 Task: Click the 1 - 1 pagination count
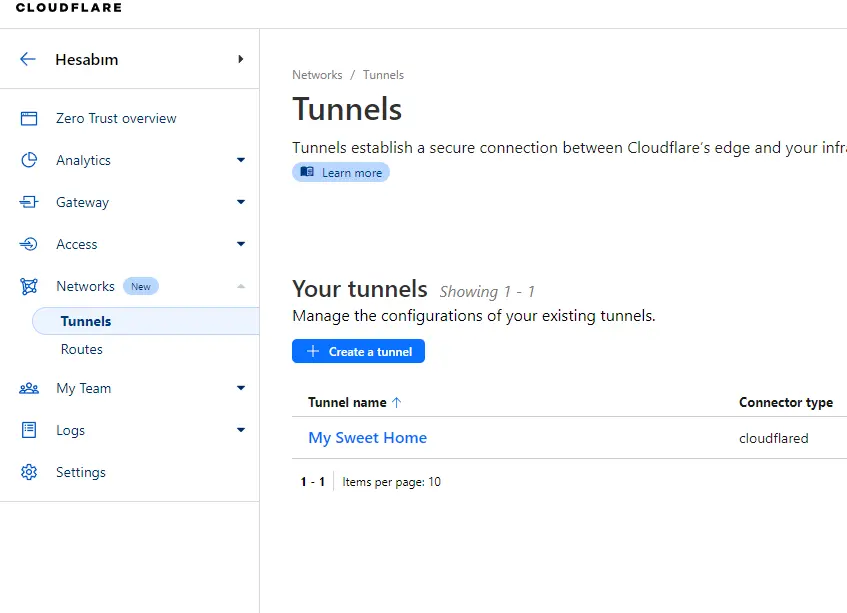[313, 482]
